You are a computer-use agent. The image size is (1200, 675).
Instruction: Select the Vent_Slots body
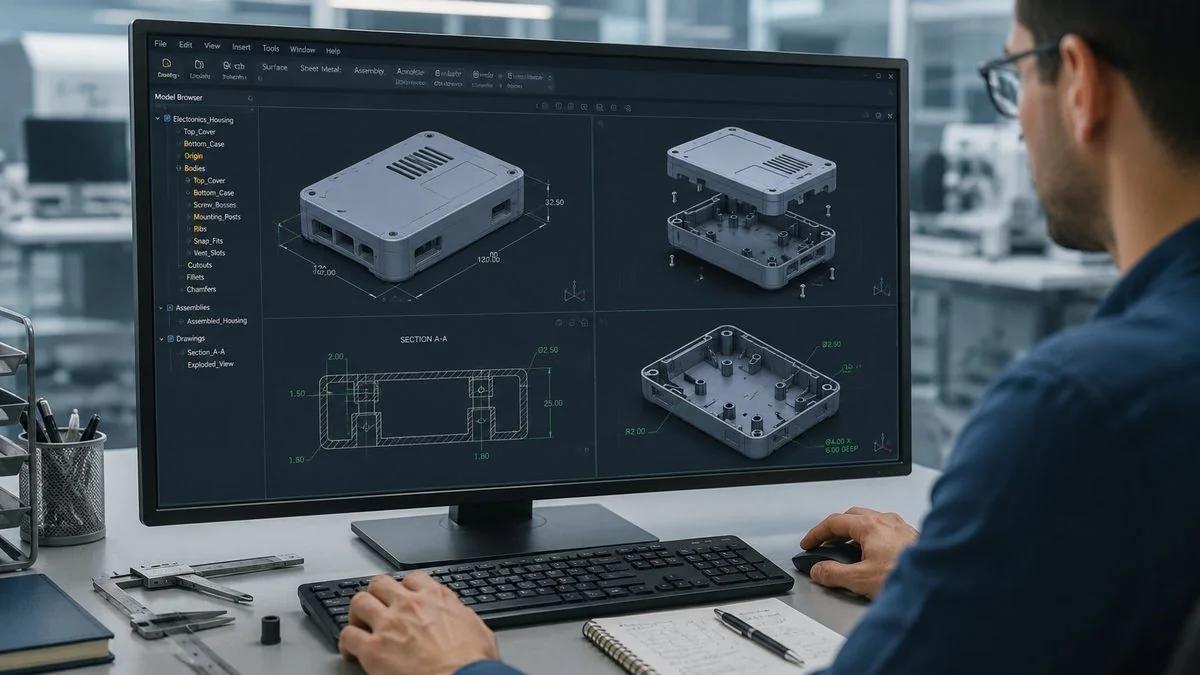(210, 253)
